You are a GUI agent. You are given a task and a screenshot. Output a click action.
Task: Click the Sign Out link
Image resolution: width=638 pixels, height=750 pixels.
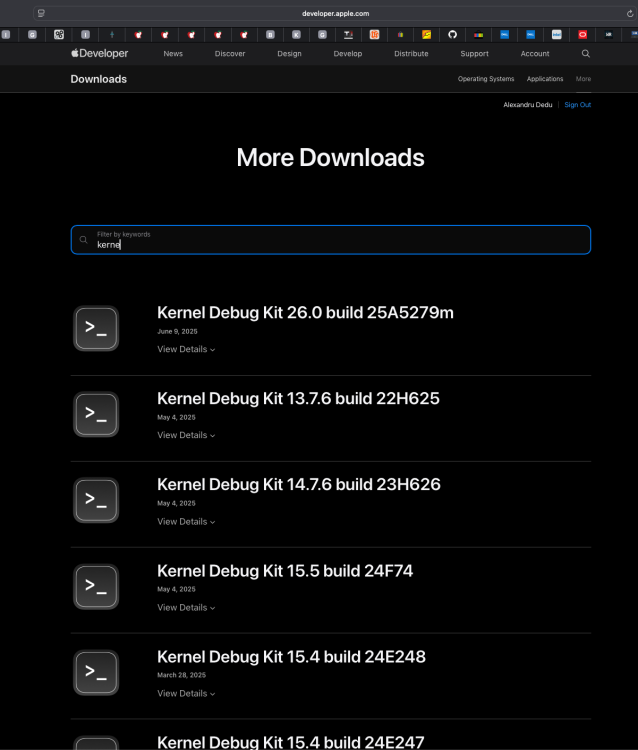577,105
